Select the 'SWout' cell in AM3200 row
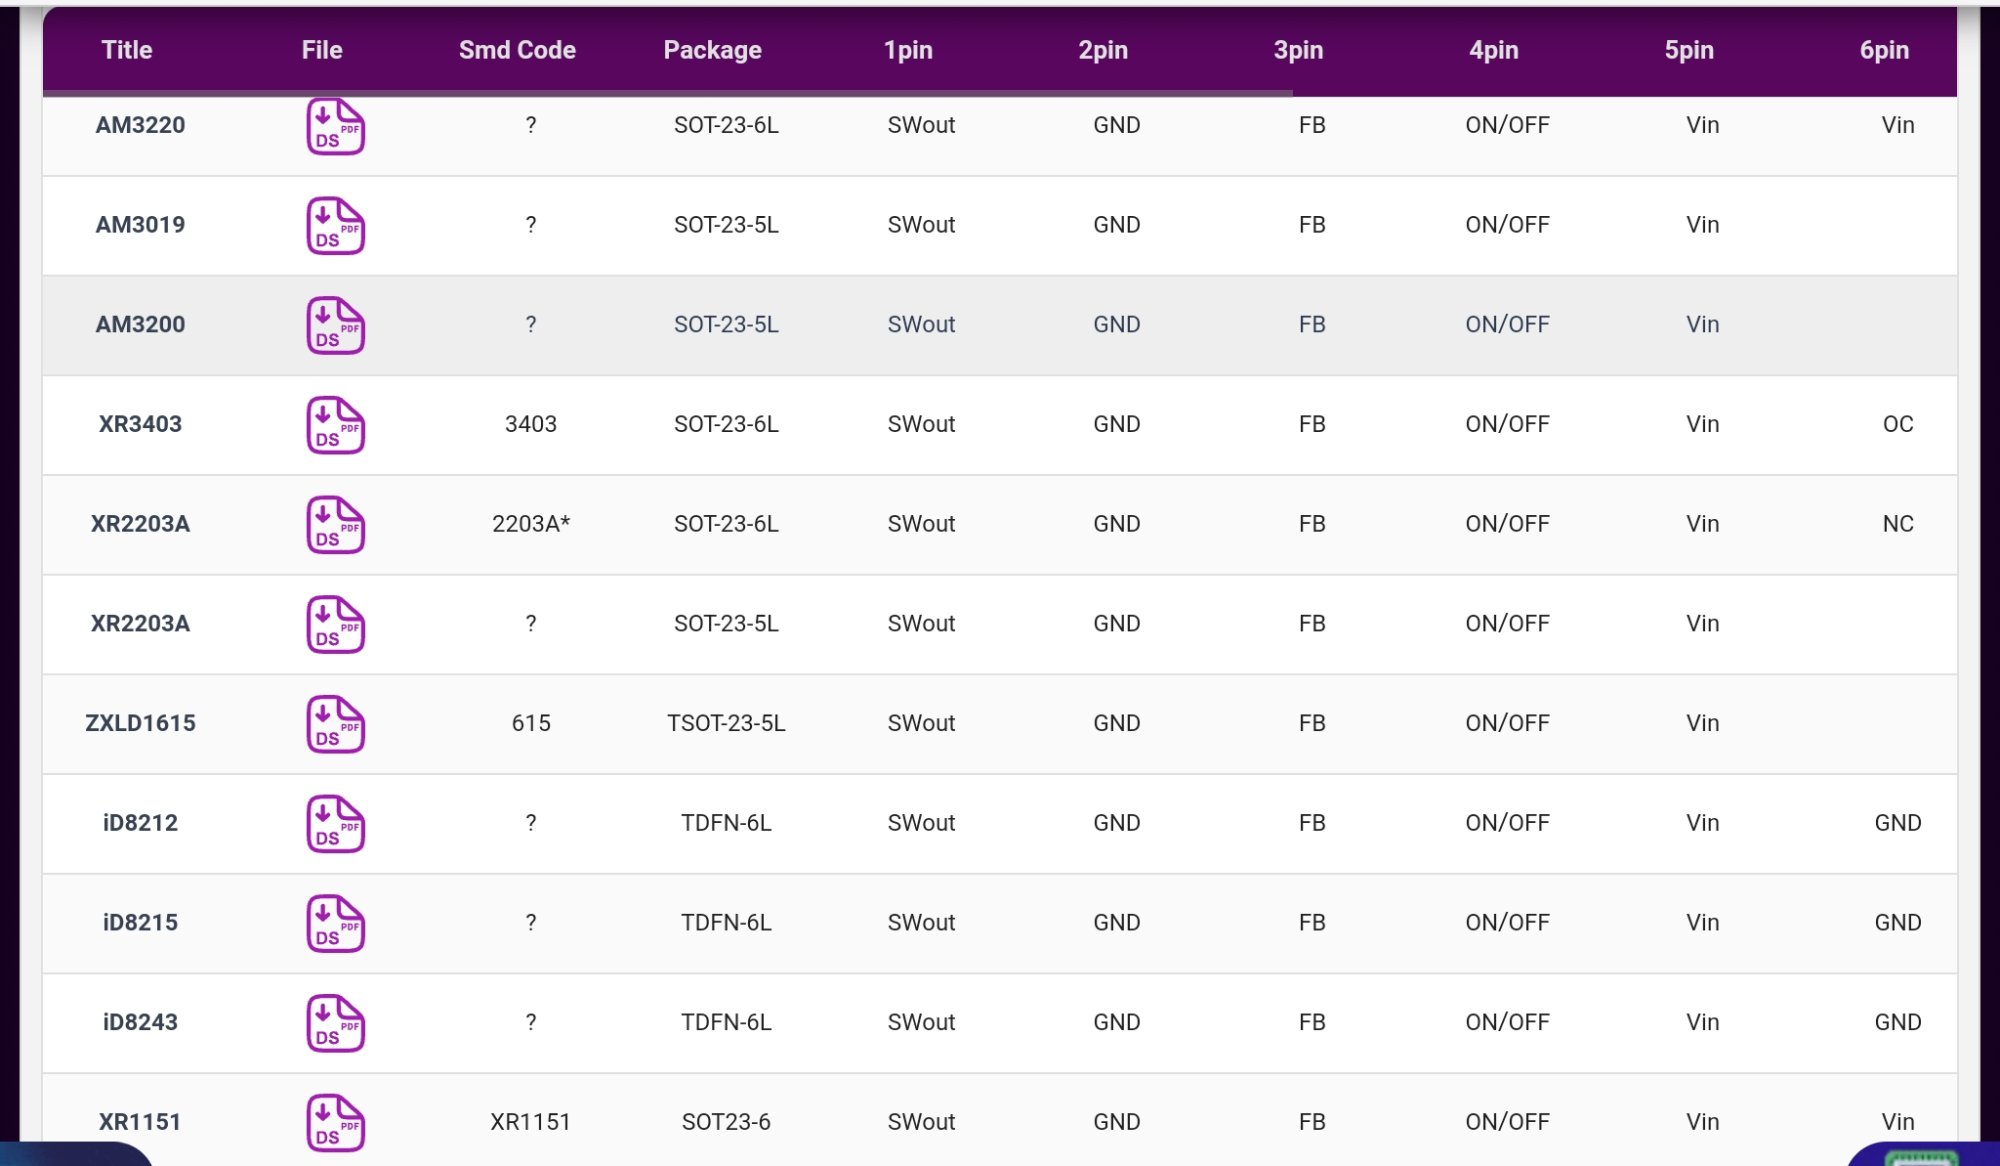Viewport: 2000px width, 1166px height. point(921,324)
